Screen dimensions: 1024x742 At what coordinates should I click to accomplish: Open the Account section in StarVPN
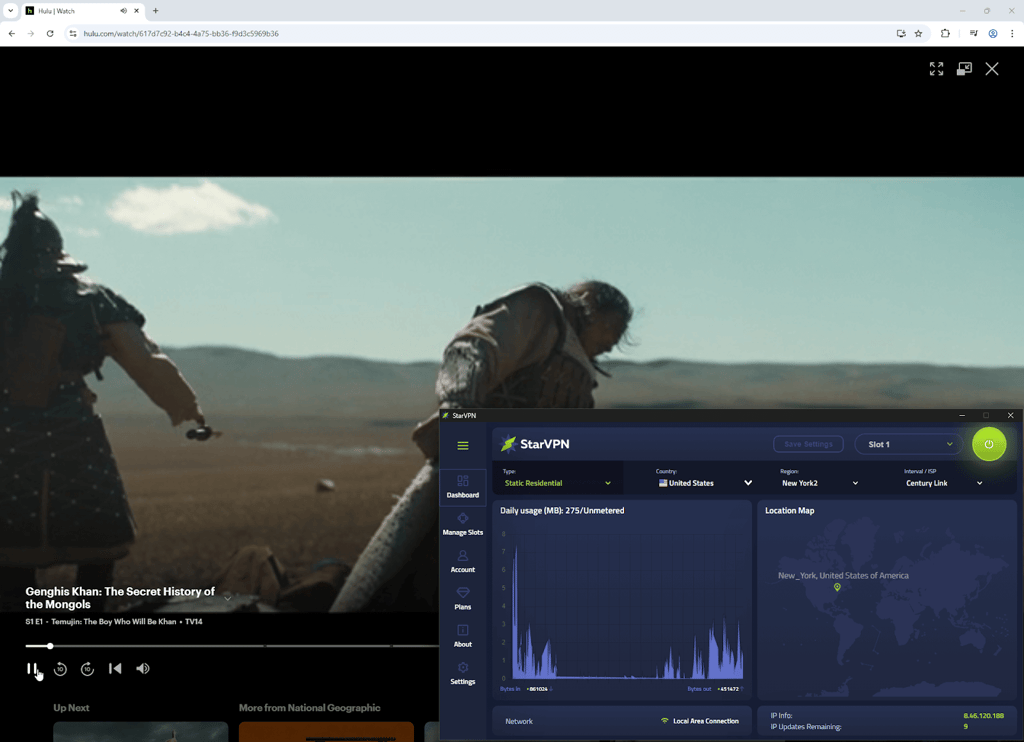462,562
